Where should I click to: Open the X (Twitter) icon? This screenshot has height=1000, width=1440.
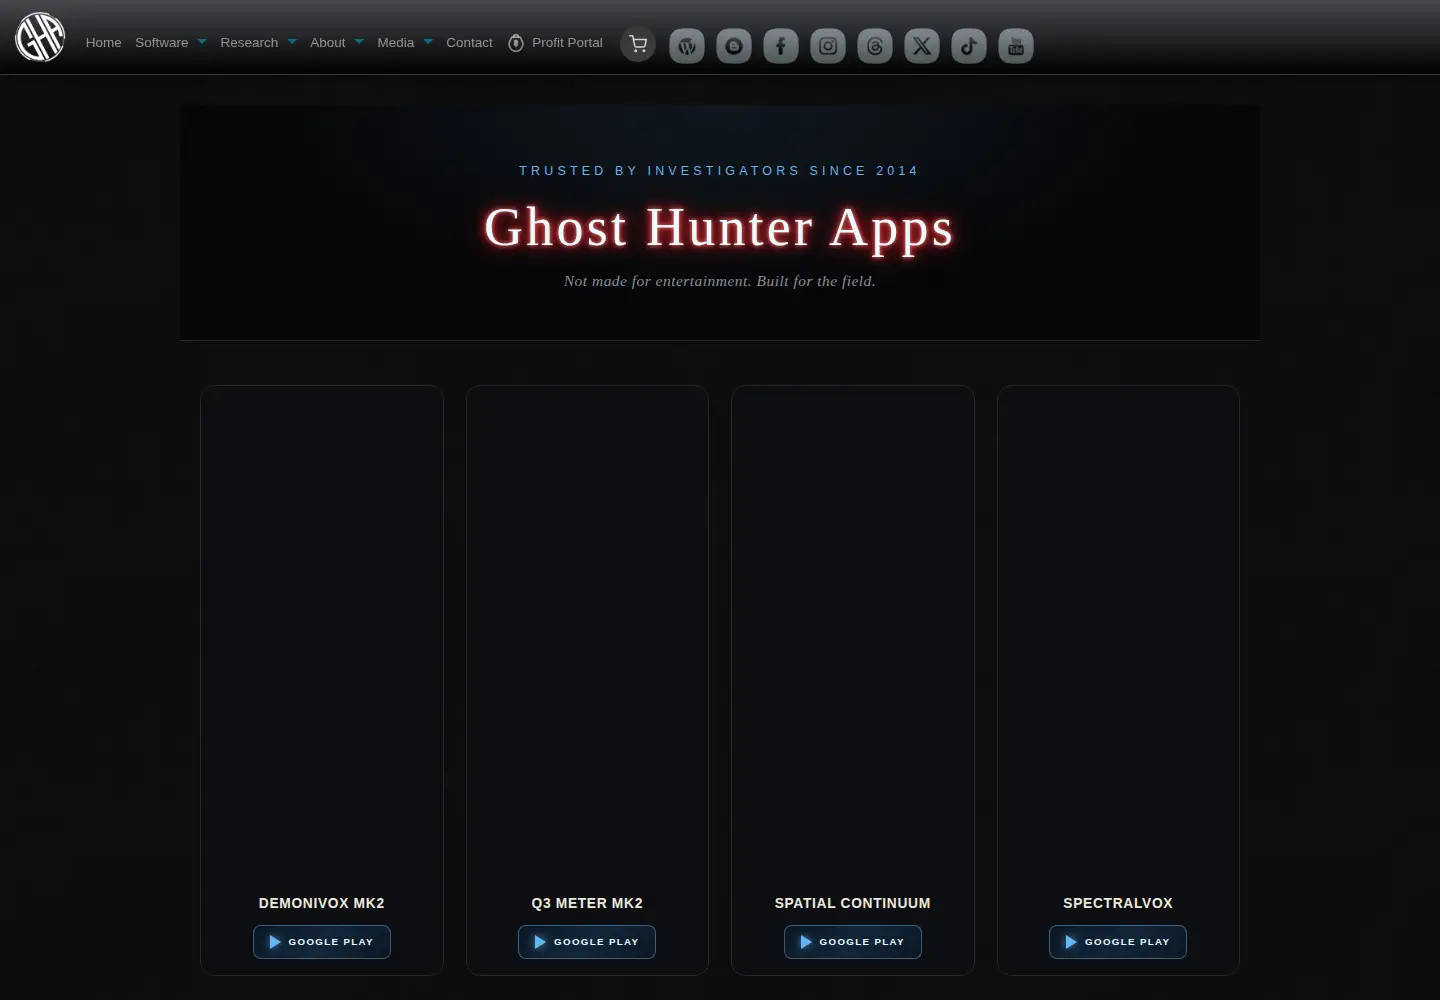[x=922, y=46]
